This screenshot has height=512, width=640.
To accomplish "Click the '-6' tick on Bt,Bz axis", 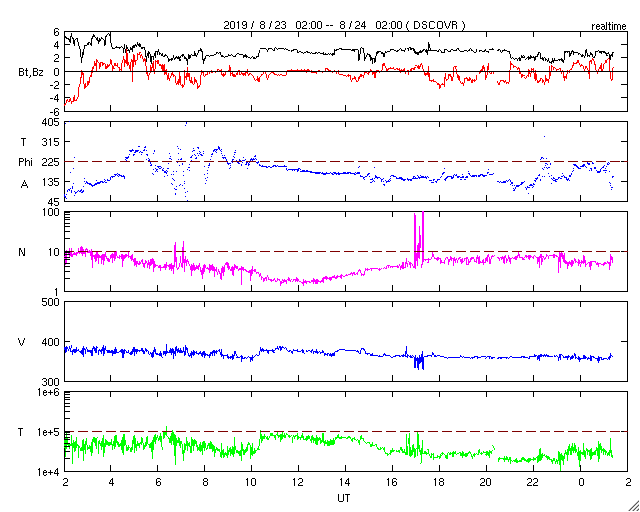I will click(55, 111).
